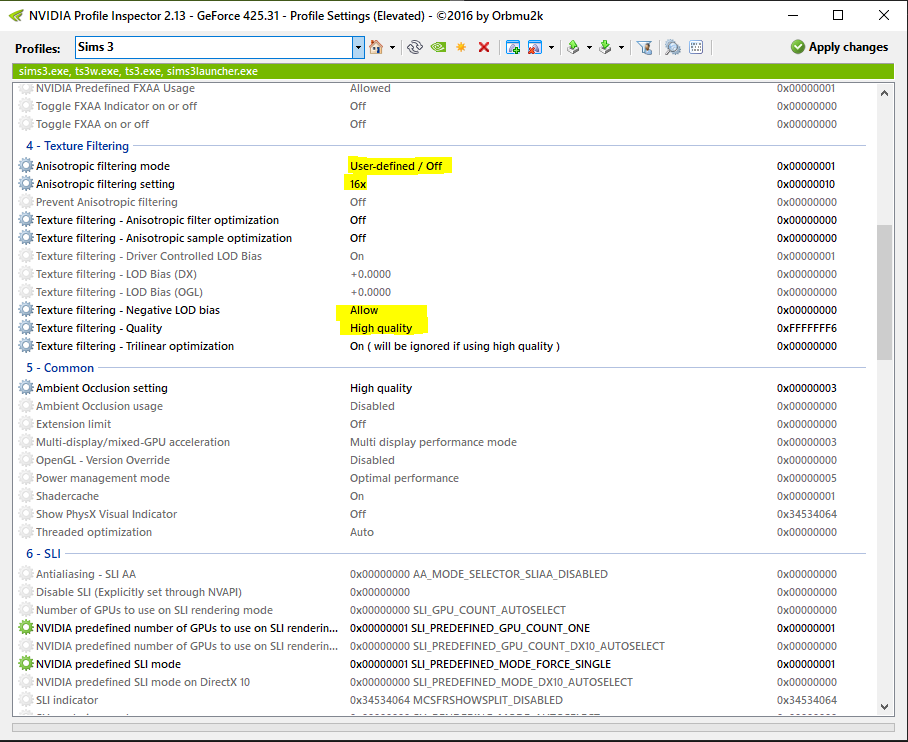Screen dimensions: 908x742
Task: Click the refresh profiles icon
Action: point(414,47)
